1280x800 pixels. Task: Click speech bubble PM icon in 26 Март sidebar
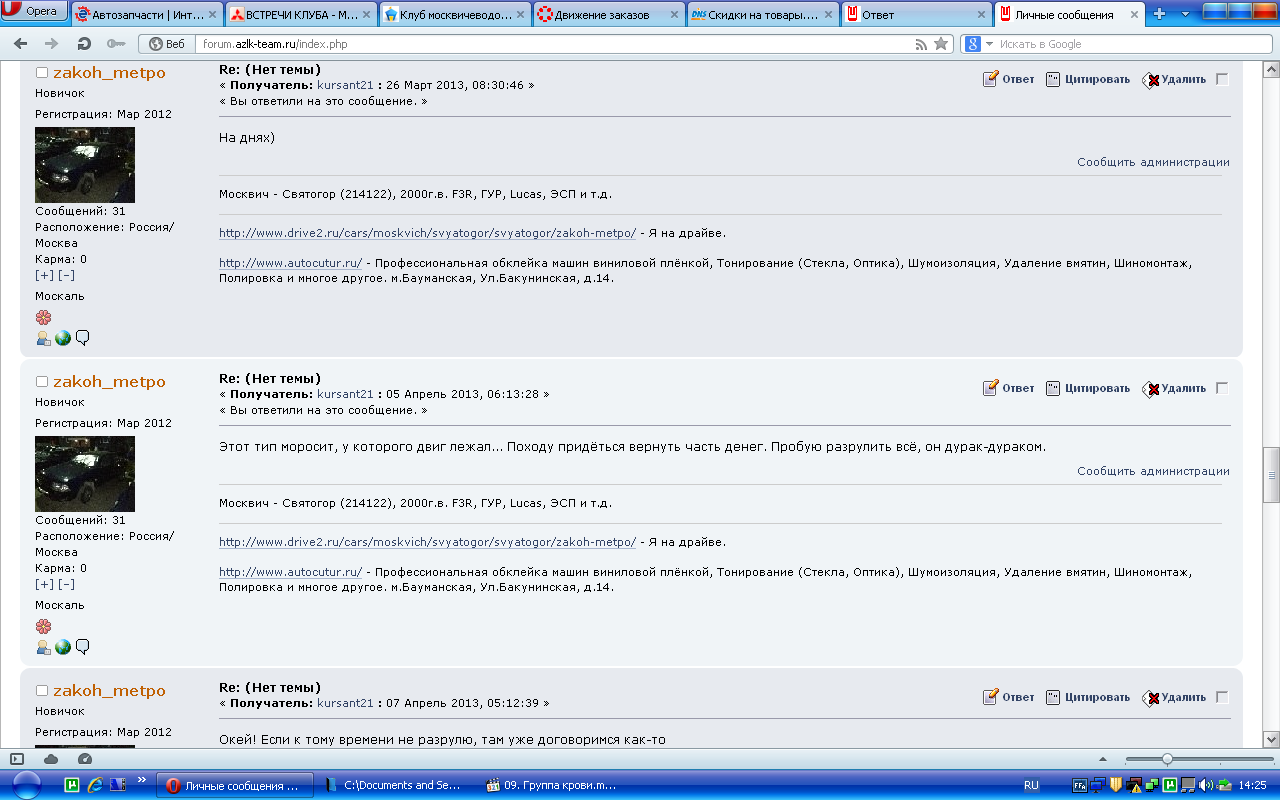(82, 338)
